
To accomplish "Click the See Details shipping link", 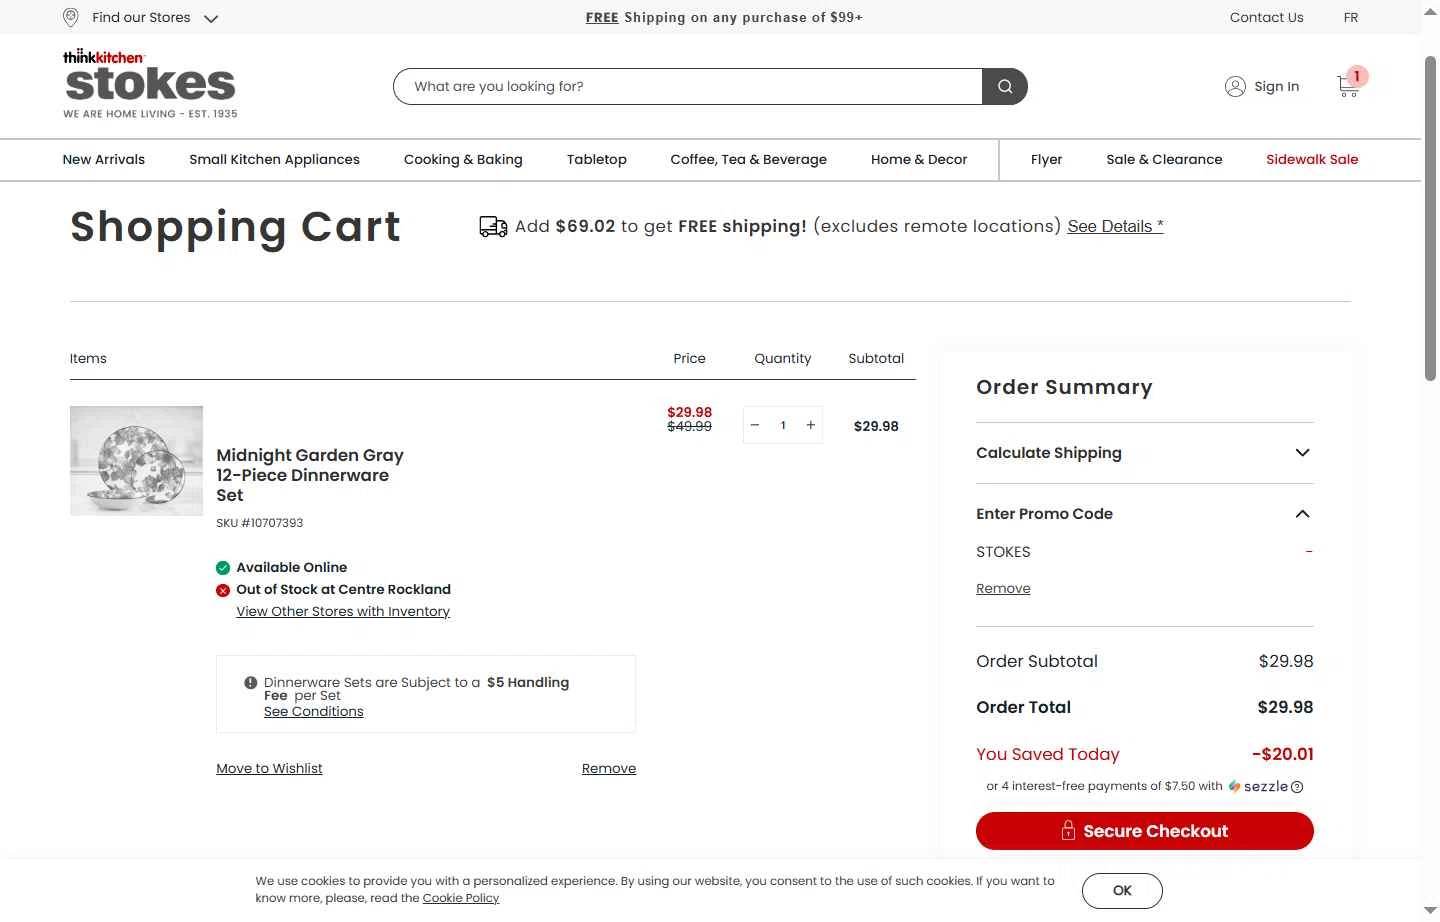I will (1115, 226).
